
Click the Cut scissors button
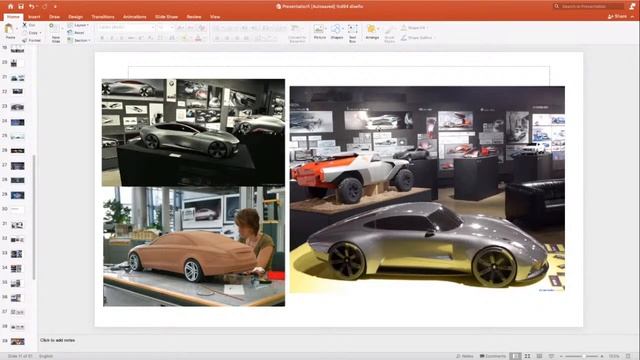pyautogui.click(x=29, y=25)
